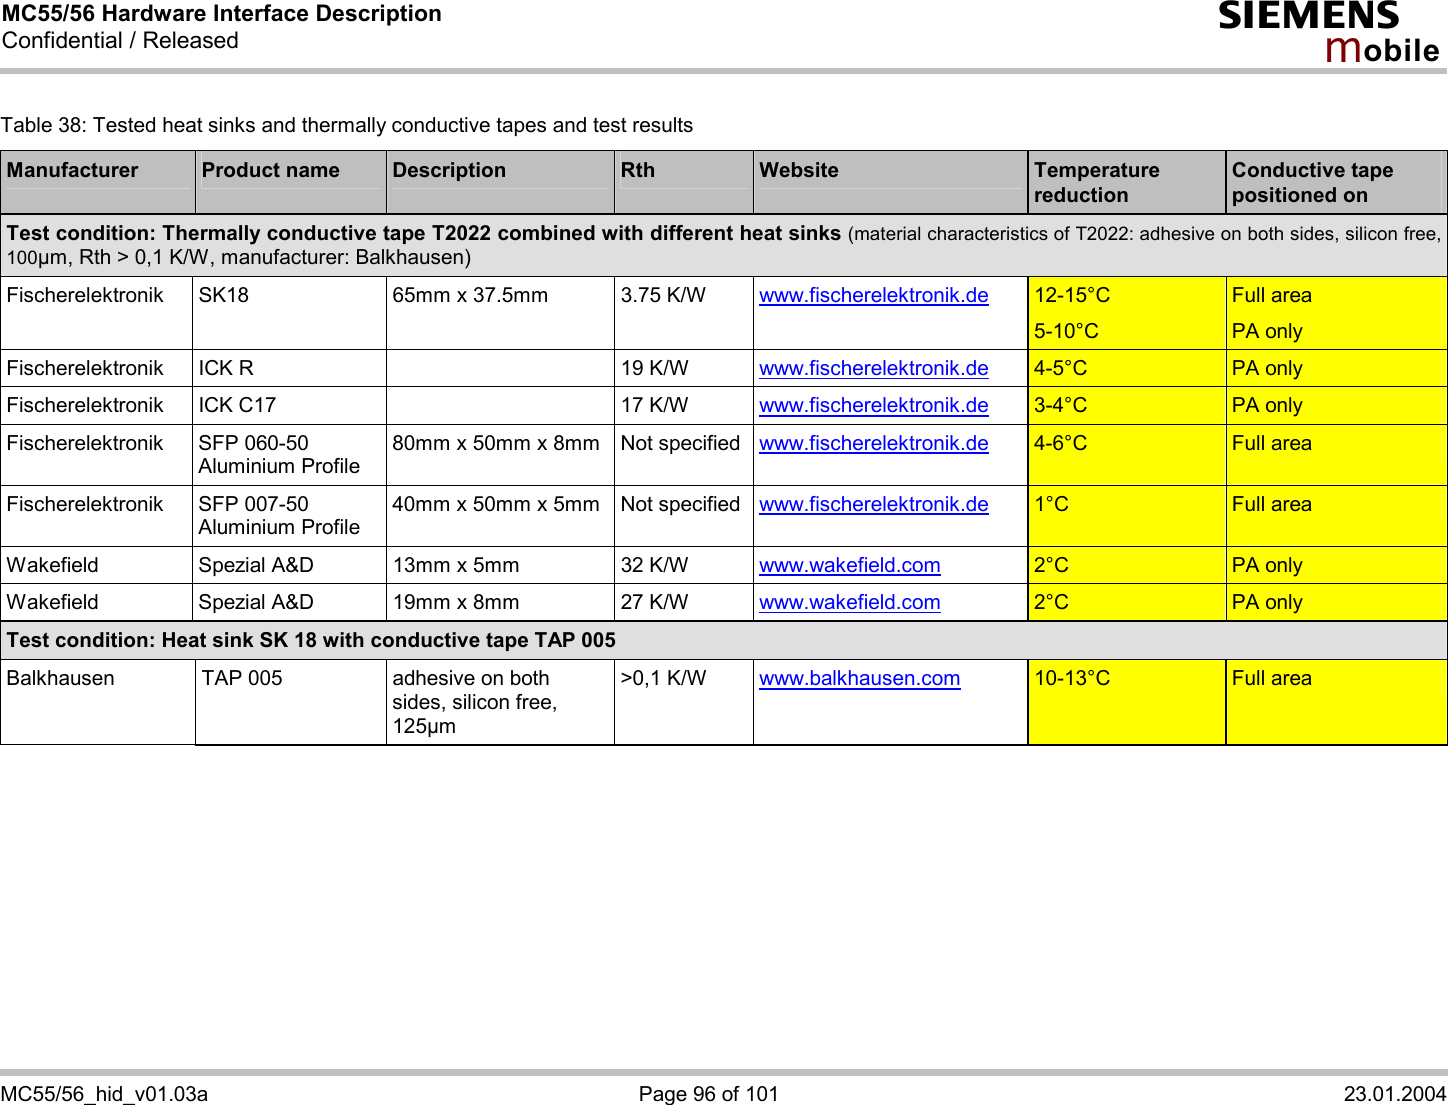The width and height of the screenshot is (1448, 1105).
Task: Open the fischerelektronik.de link in the SK18 row
Action: coord(873,295)
